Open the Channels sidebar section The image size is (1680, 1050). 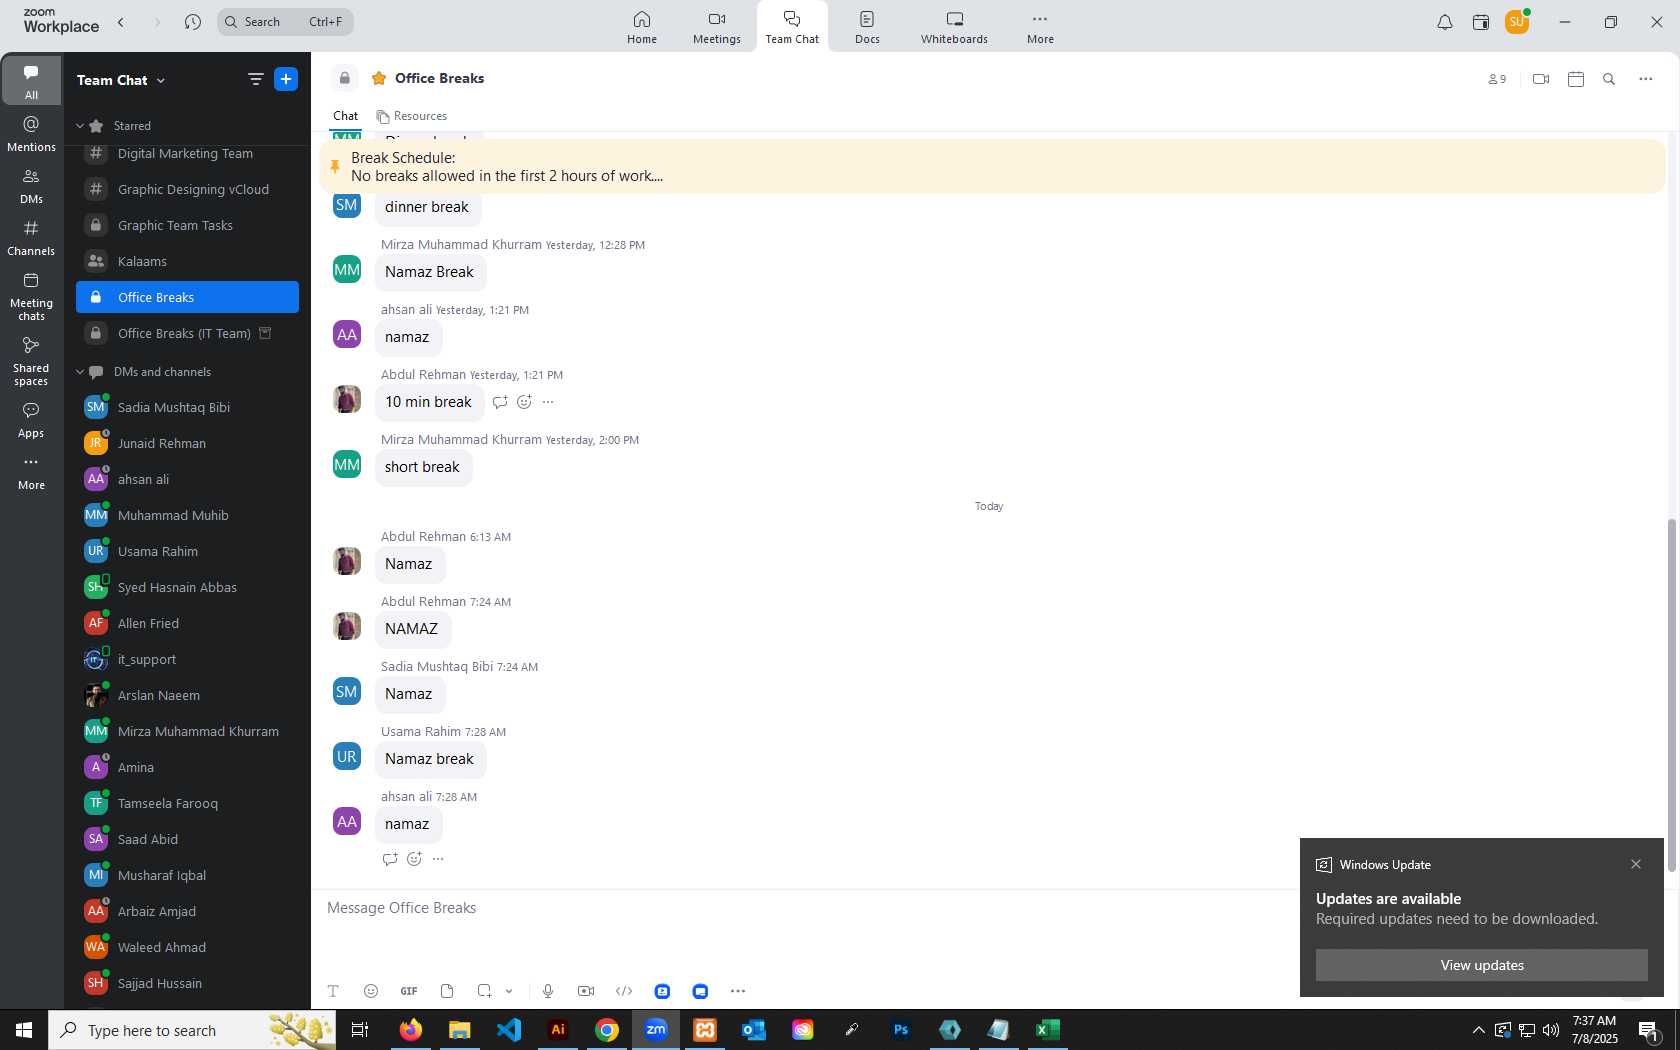click(x=31, y=238)
